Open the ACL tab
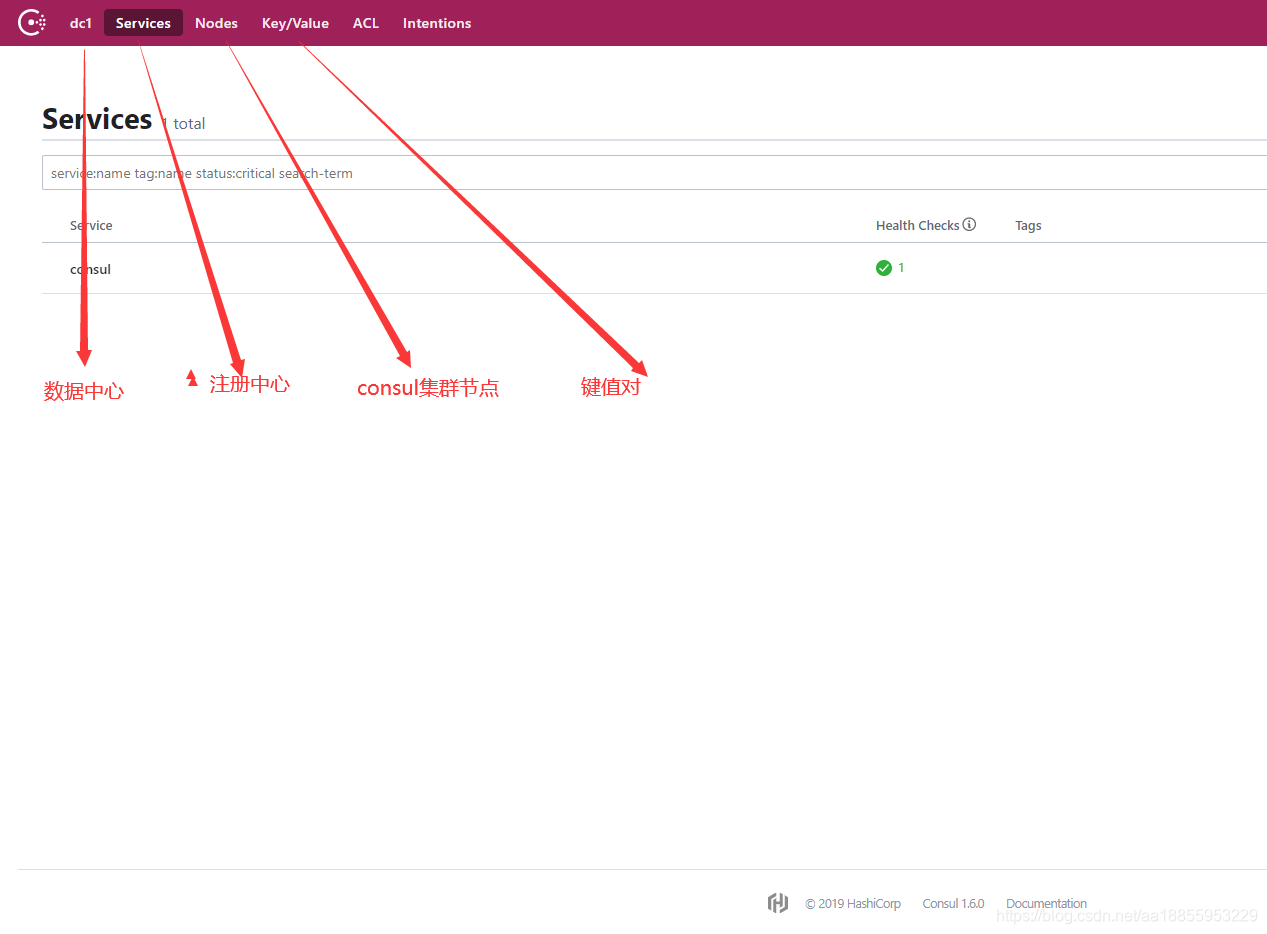The height and width of the screenshot is (934, 1267). tap(366, 23)
